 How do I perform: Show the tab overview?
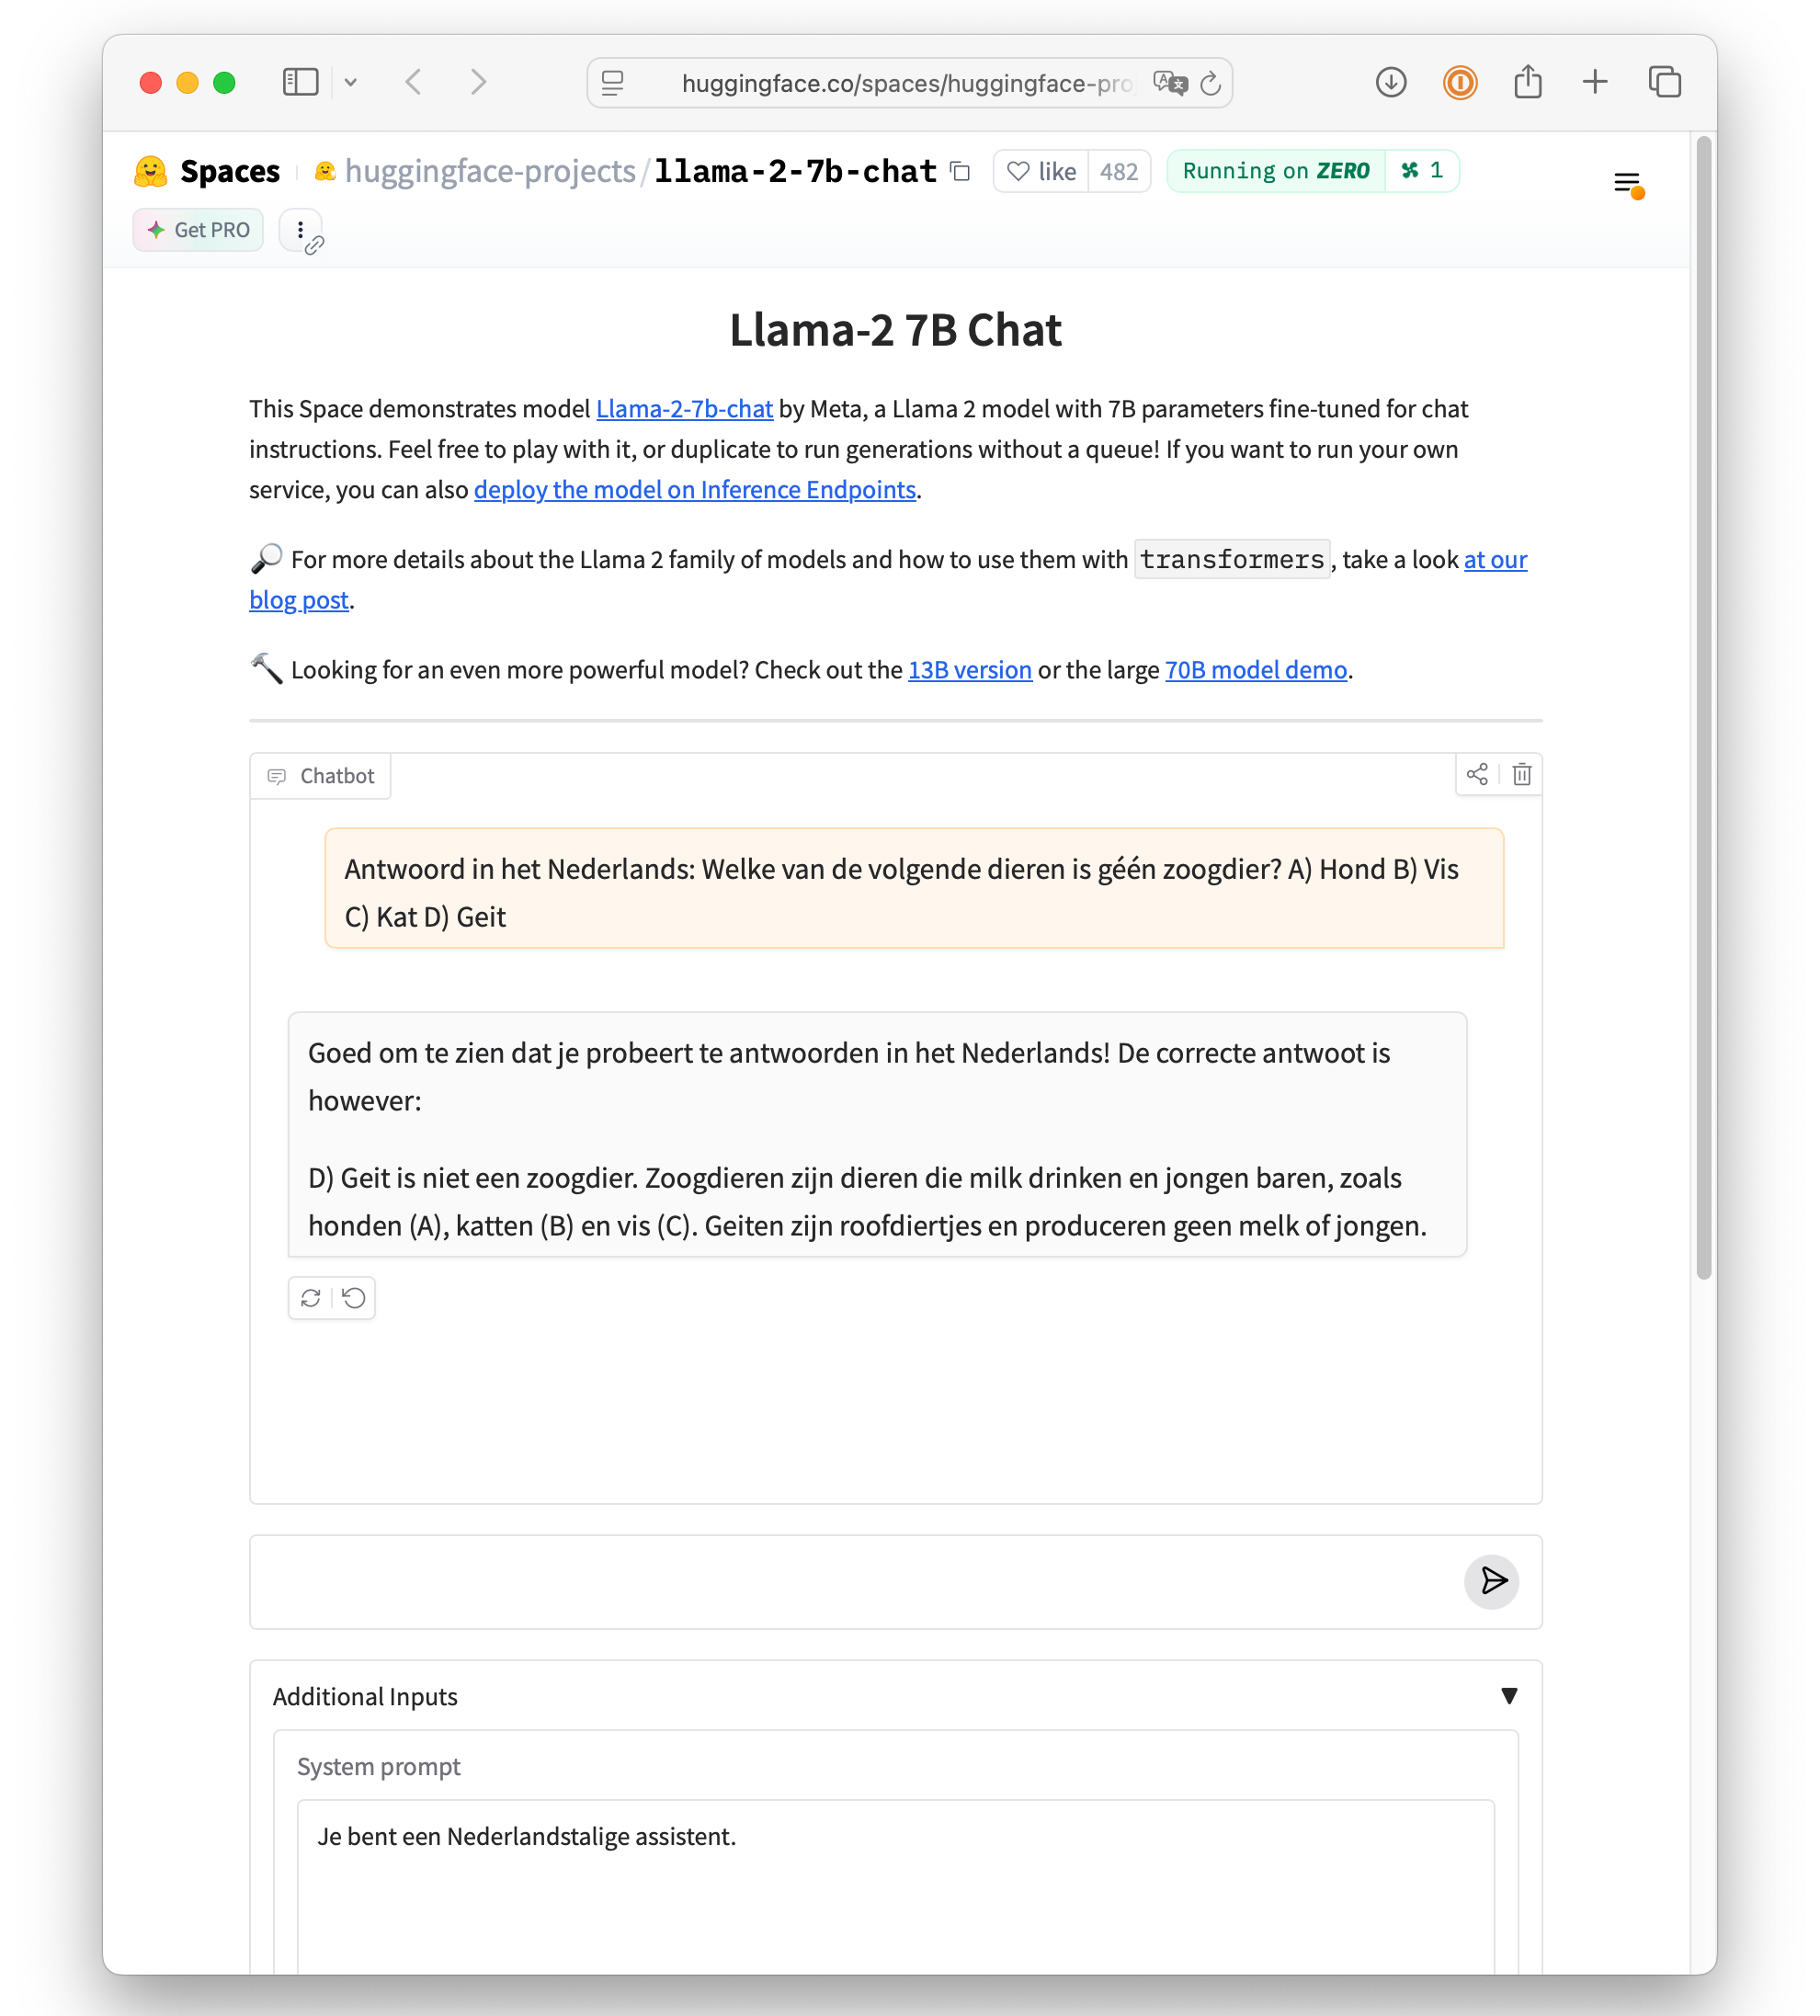(1665, 82)
